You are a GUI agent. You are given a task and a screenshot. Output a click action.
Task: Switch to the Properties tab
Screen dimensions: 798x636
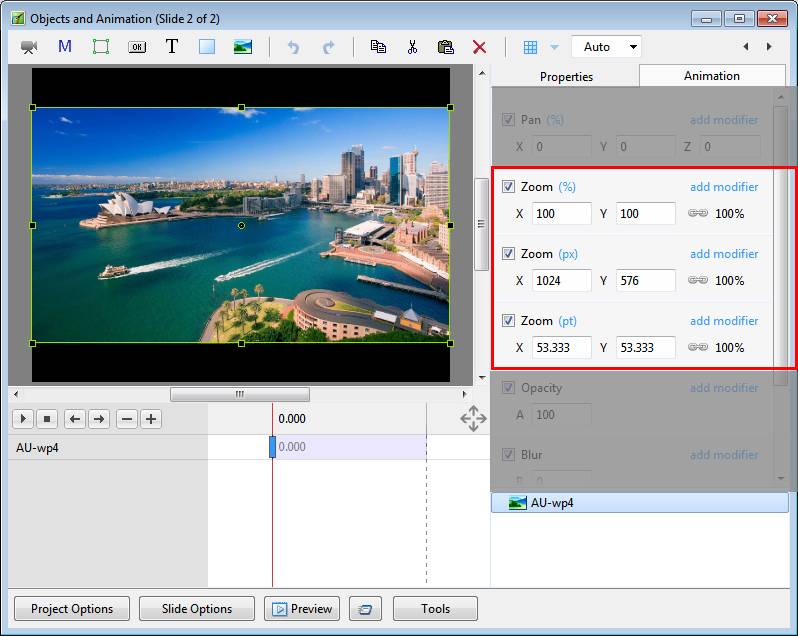click(x=566, y=77)
